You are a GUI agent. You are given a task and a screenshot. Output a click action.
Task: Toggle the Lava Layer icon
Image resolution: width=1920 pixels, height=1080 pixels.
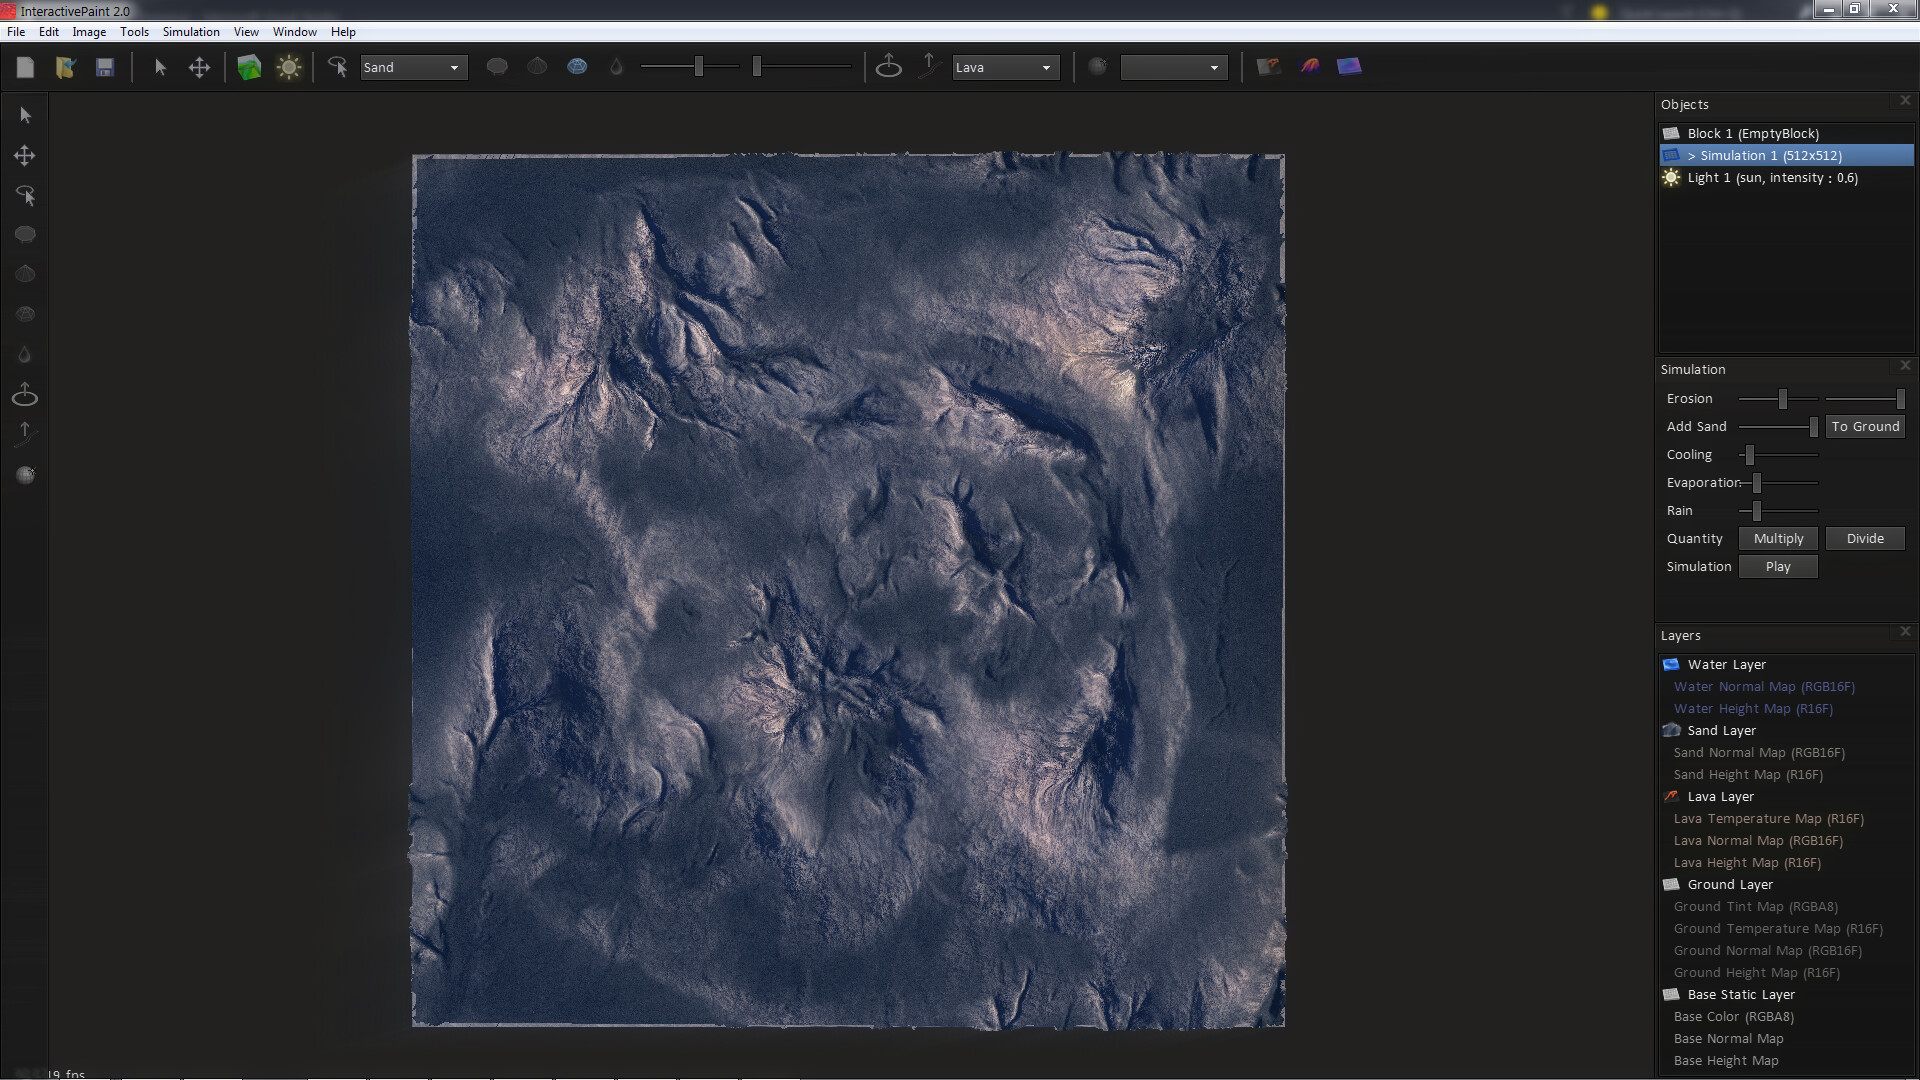(x=1671, y=796)
